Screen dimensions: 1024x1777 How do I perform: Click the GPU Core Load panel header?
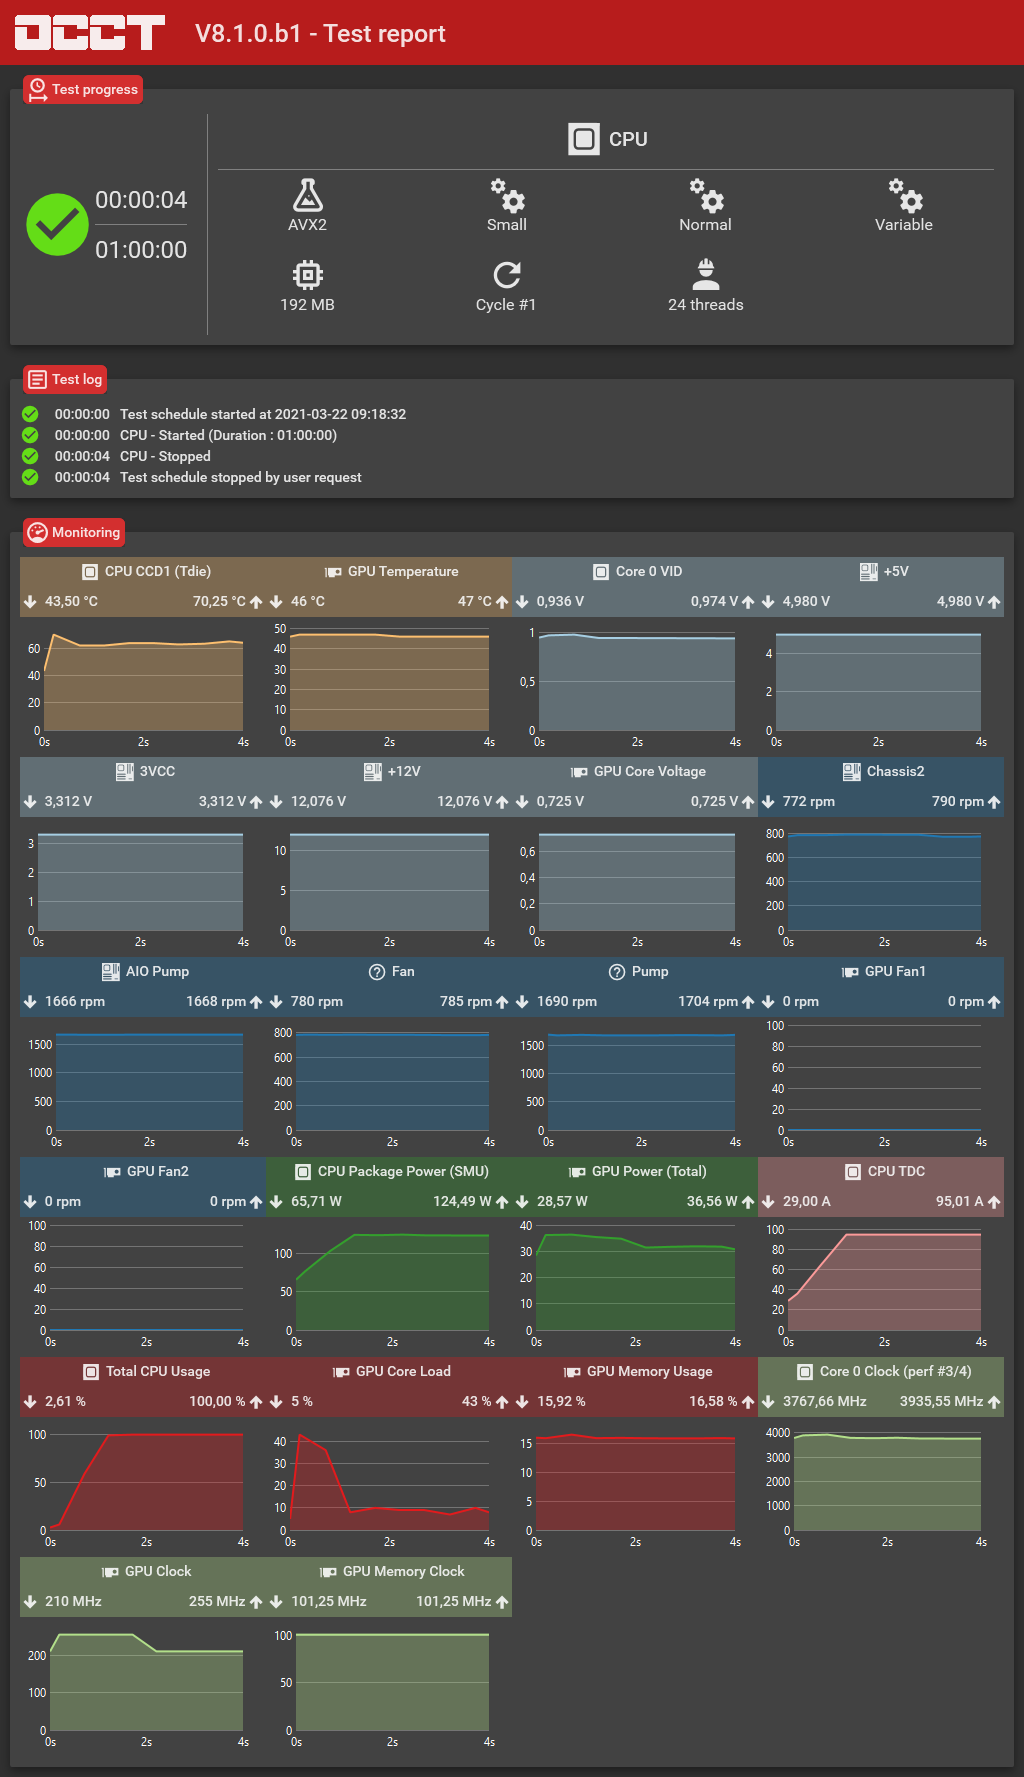click(x=402, y=1371)
